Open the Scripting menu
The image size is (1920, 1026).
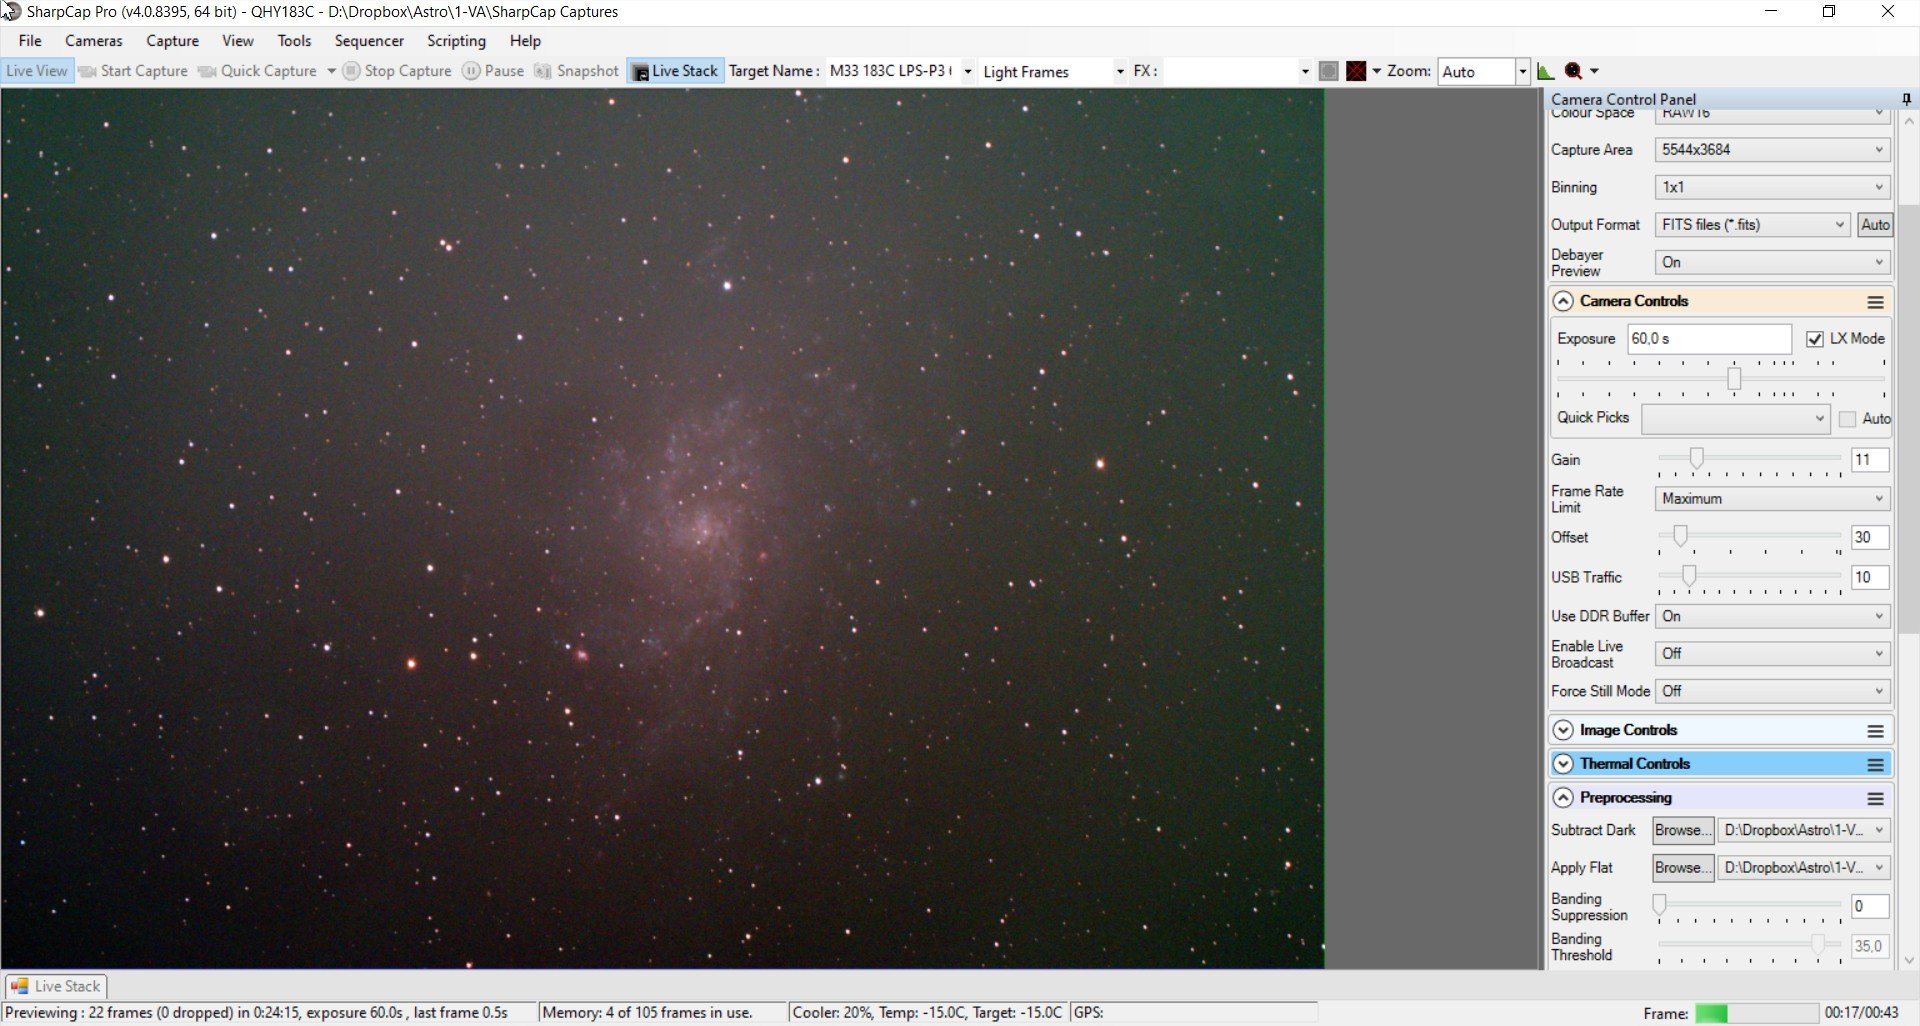tap(456, 41)
